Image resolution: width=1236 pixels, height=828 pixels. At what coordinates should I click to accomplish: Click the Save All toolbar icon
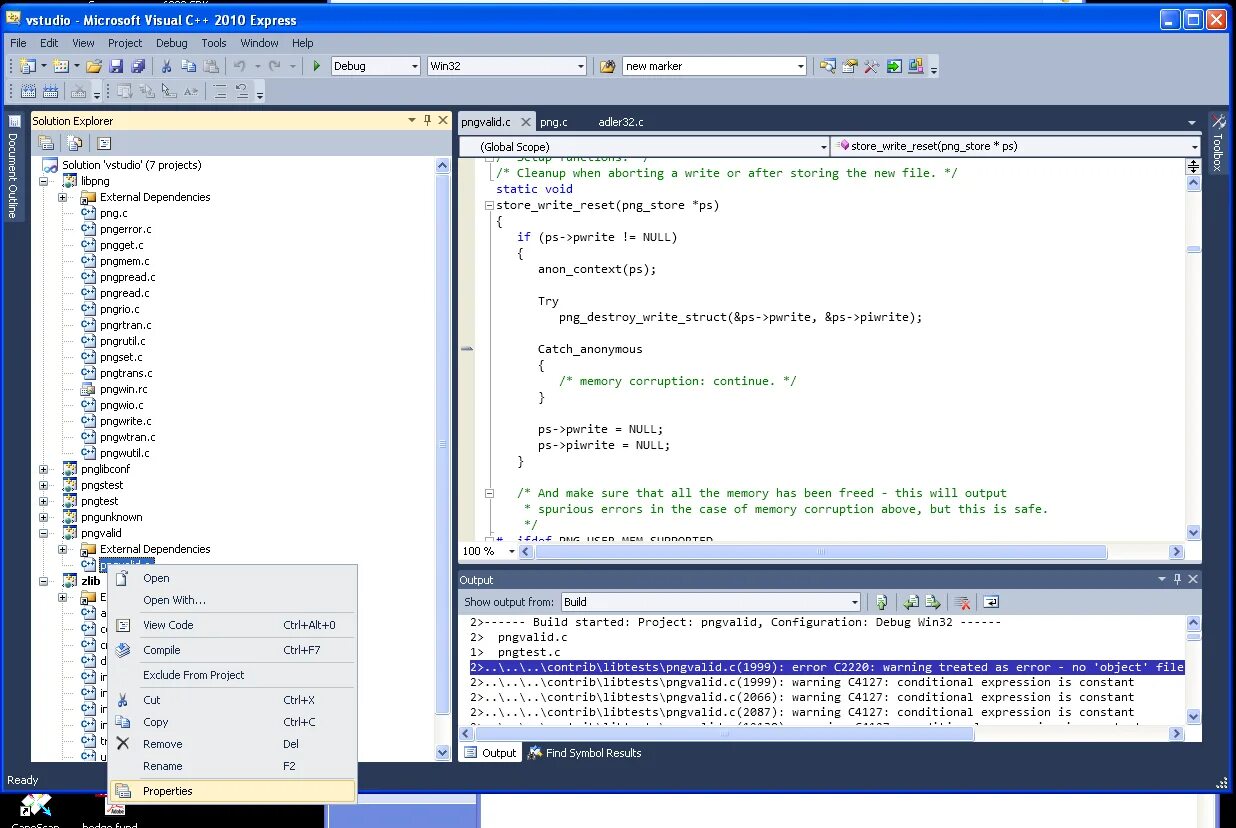click(x=138, y=66)
